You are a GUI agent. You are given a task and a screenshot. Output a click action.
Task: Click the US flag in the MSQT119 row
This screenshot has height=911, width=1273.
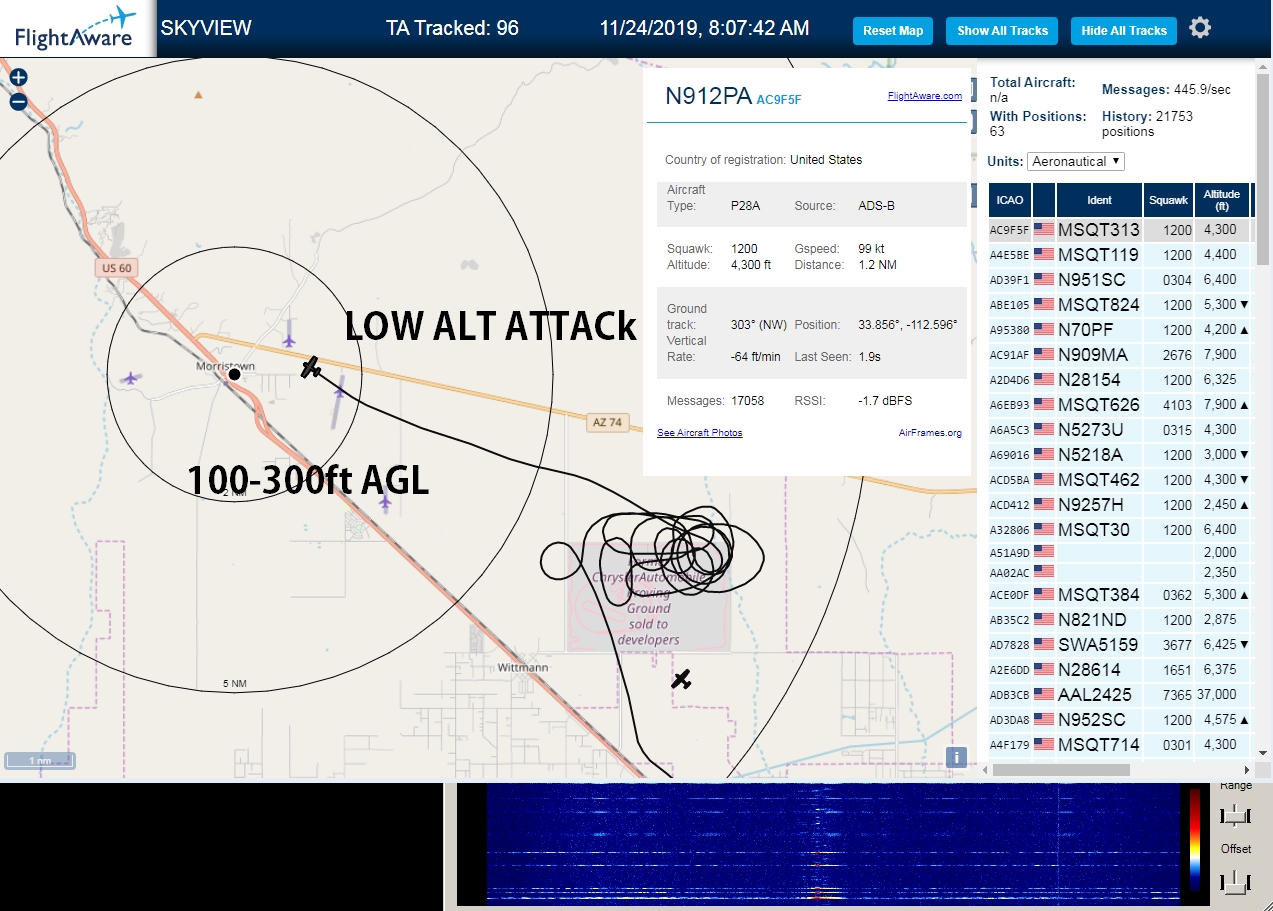(1044, 255)
